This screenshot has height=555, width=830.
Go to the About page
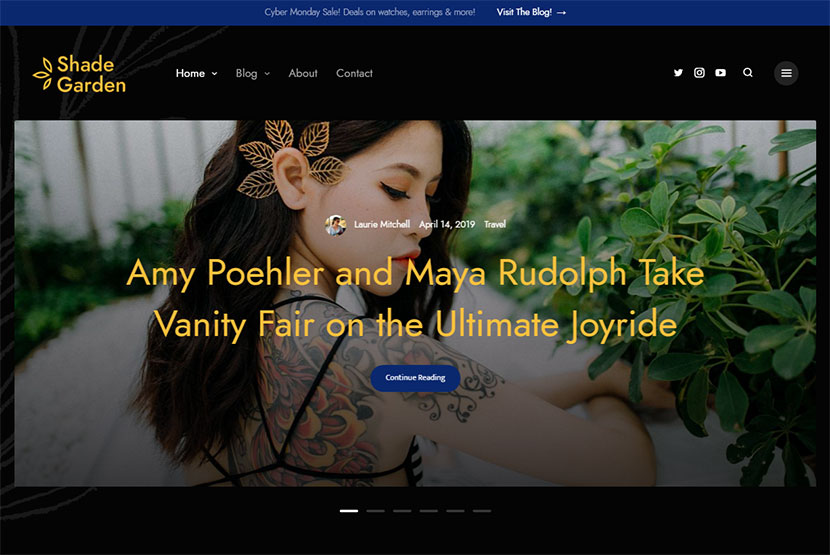point(303,73)
